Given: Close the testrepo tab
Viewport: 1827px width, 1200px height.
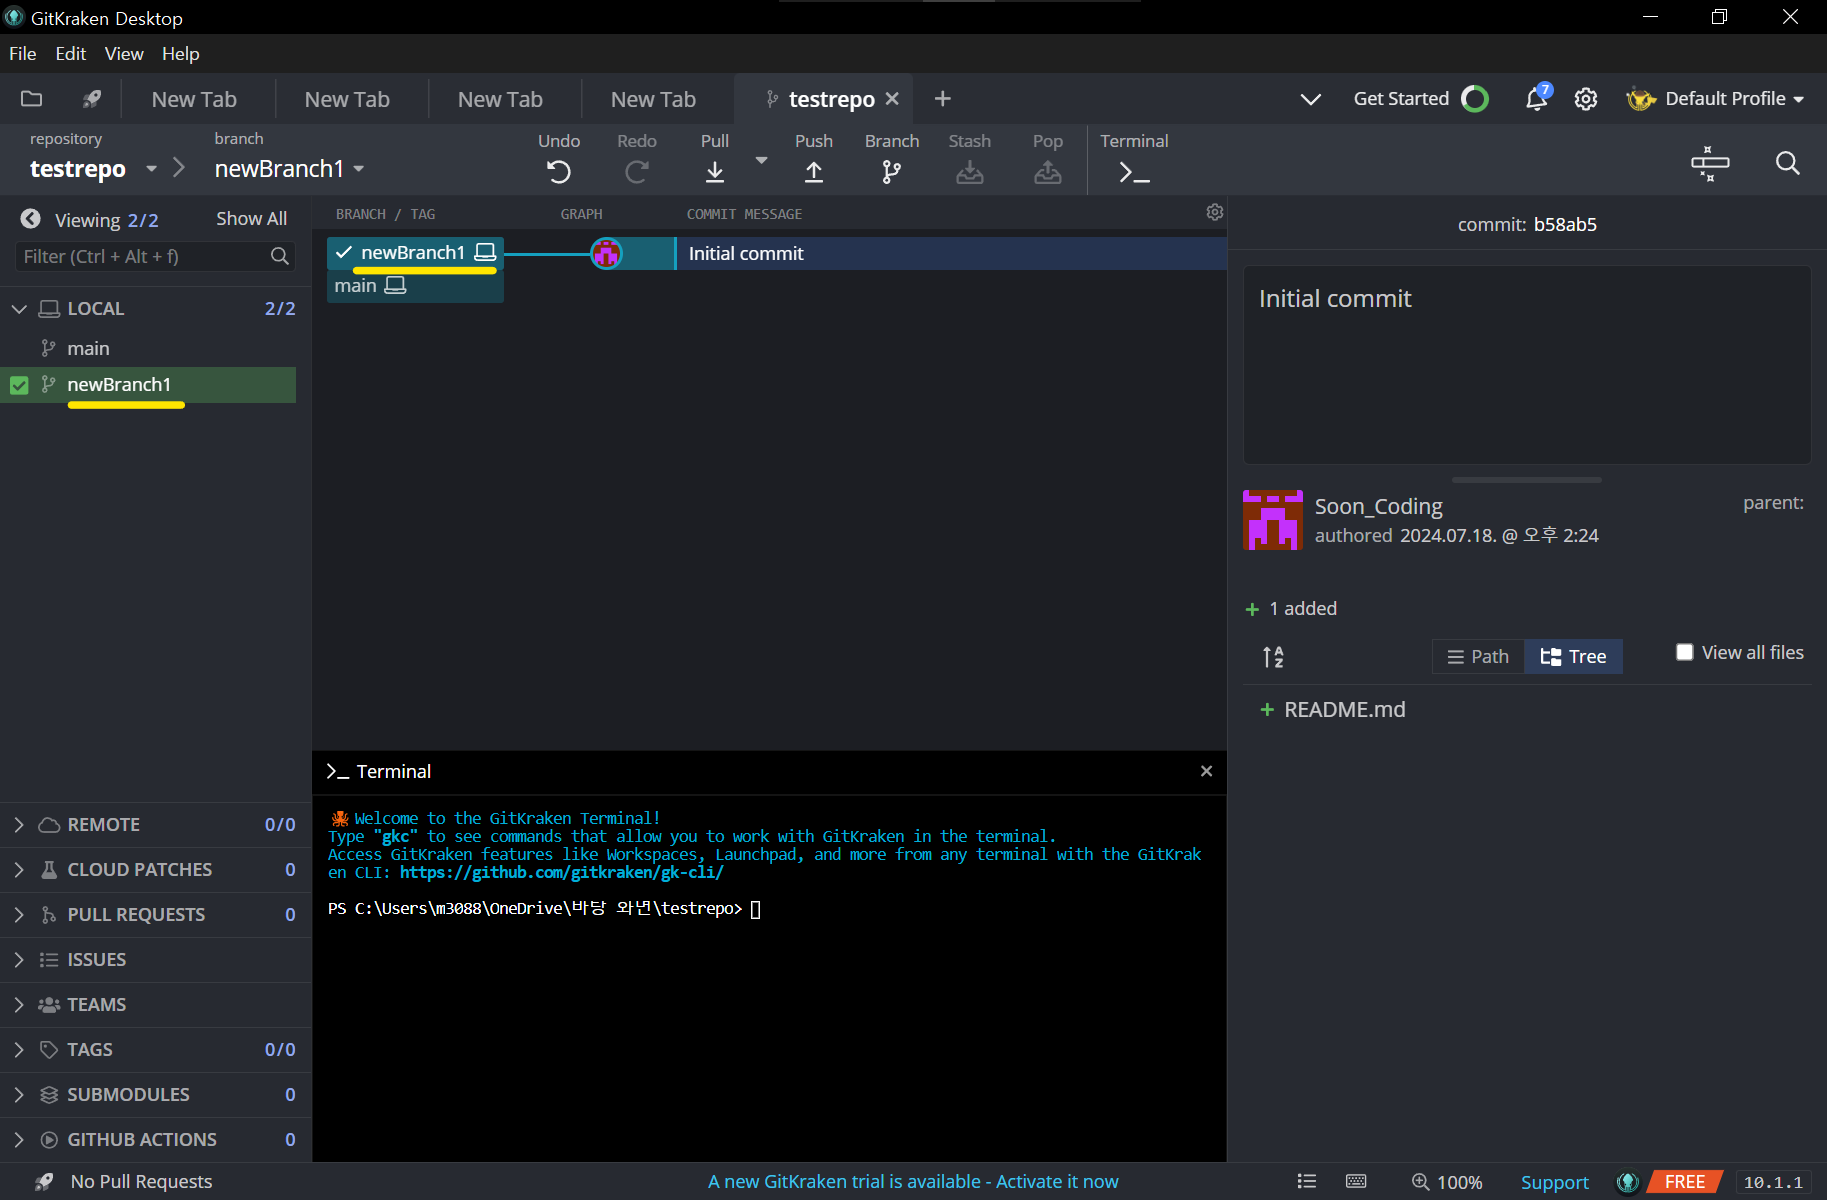Looking at the screenshot, I should (892, 99).
